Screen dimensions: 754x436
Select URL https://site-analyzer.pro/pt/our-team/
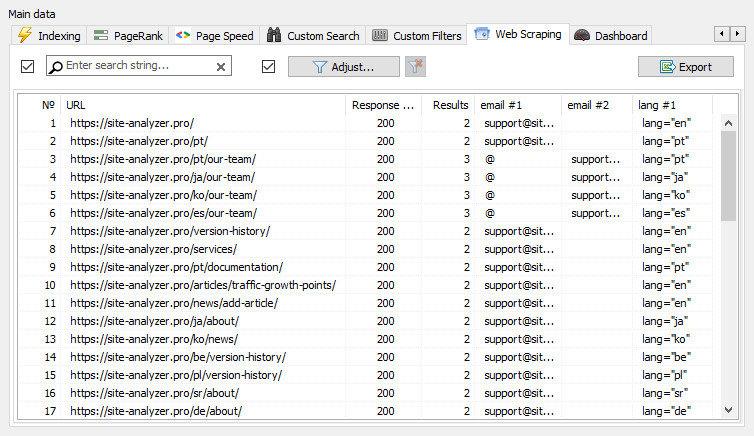(163, 159)
